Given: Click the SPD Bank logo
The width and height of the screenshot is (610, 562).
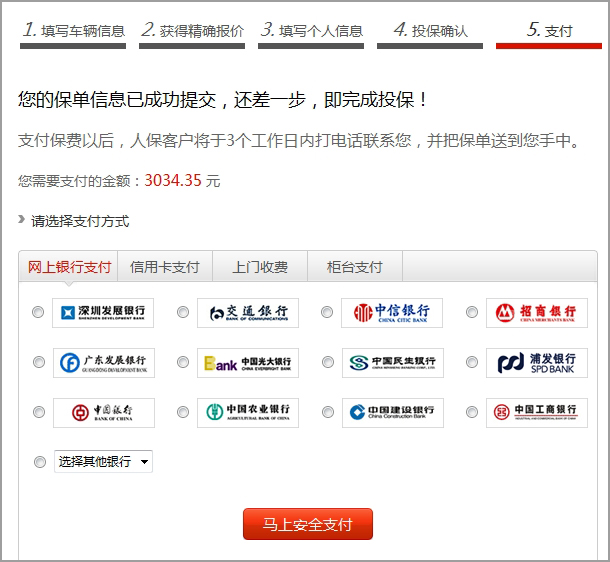Looking at the screenshot, I should coord(537,363).
